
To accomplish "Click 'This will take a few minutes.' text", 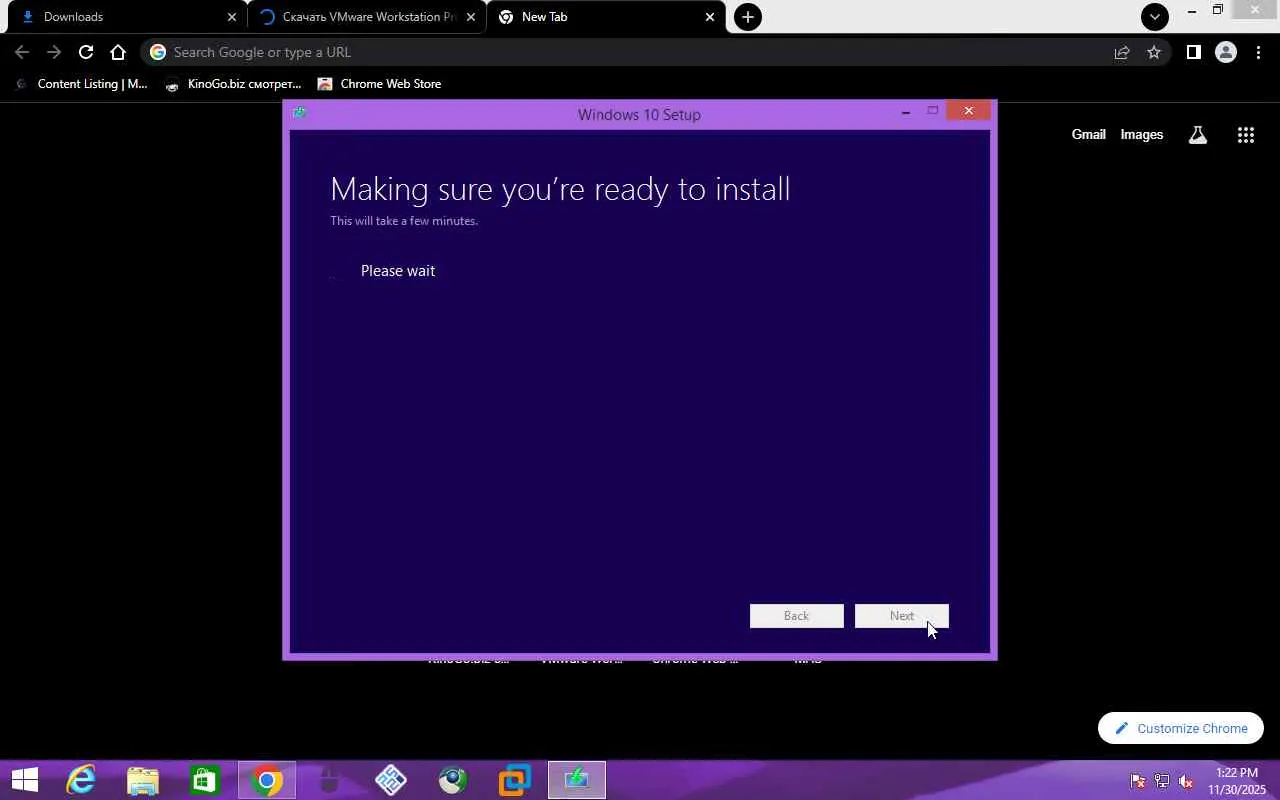I will click(x=404, y=221).
